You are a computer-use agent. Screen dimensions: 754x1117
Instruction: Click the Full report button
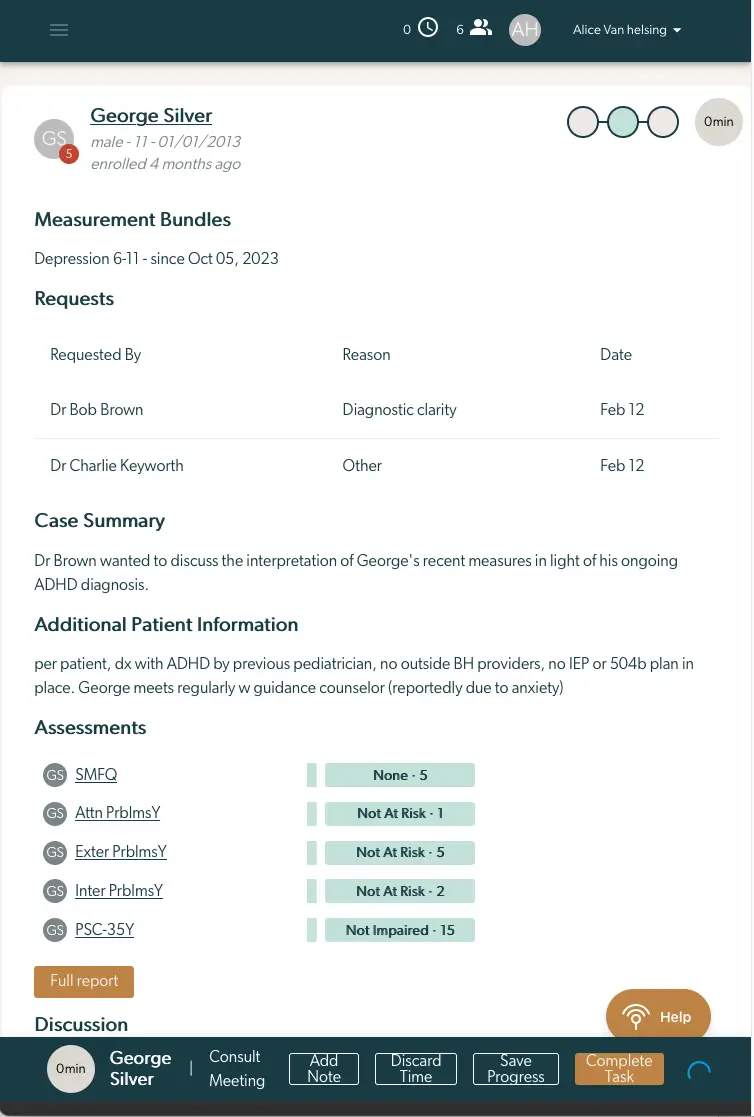click(84, 981)
